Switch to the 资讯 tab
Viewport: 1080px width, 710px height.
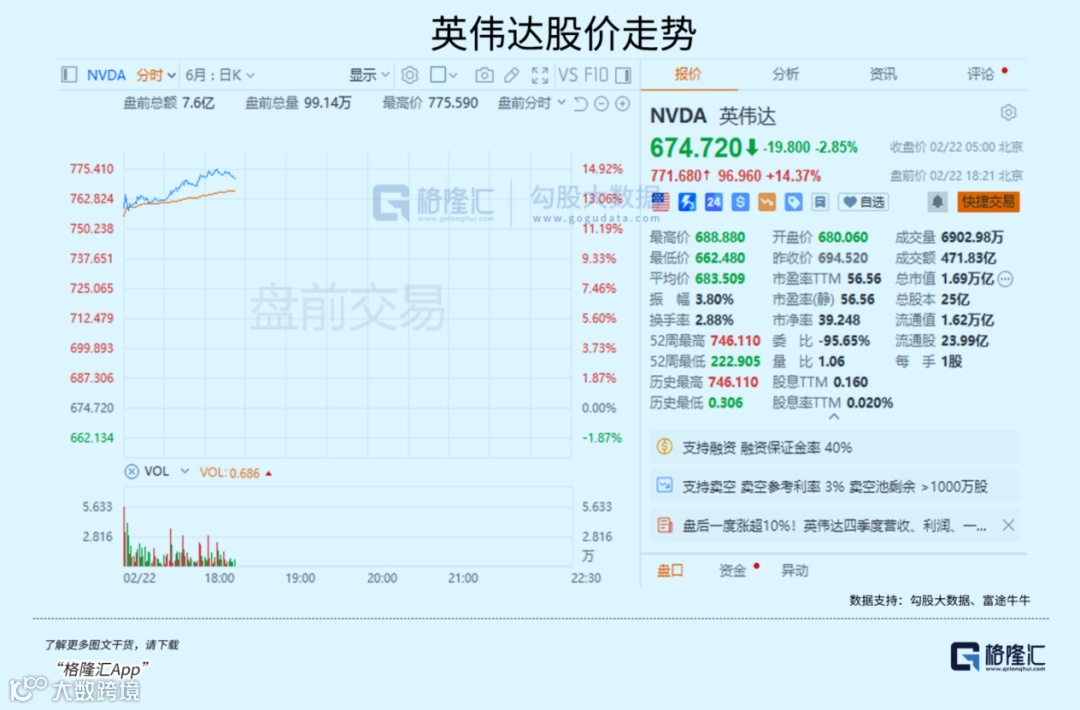click(883, 74)
